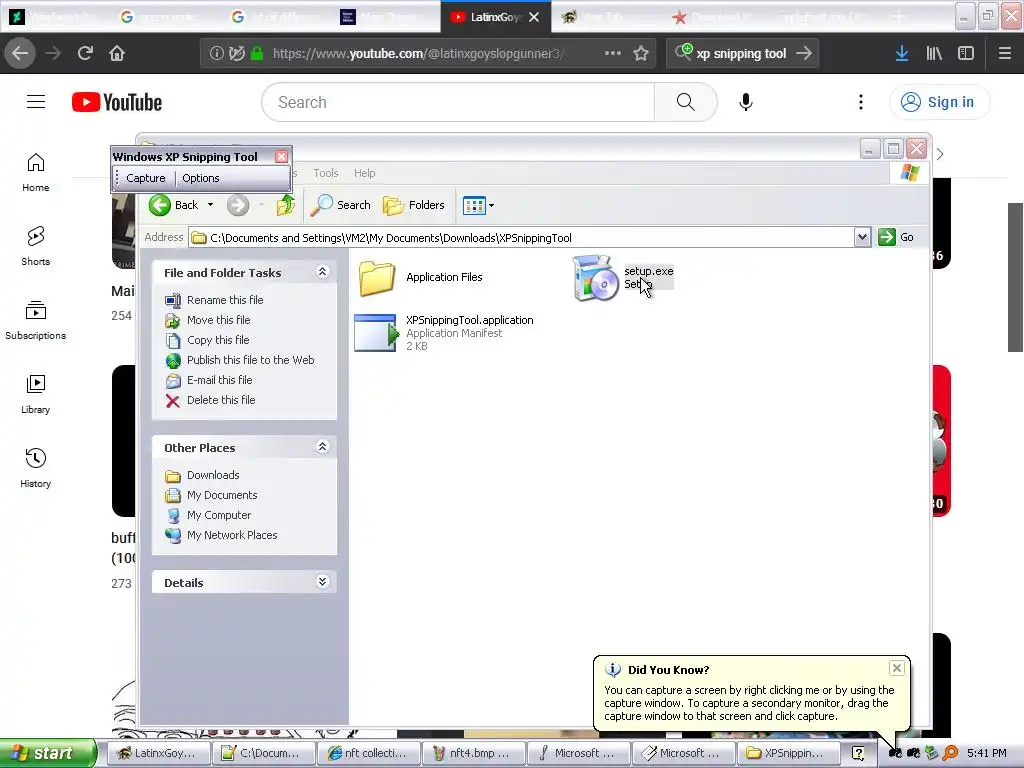Screen dimensions: 1024x768
Task: Open History in the YouTube sidebar
Action: pyautogui.click(x=35, y=468)
